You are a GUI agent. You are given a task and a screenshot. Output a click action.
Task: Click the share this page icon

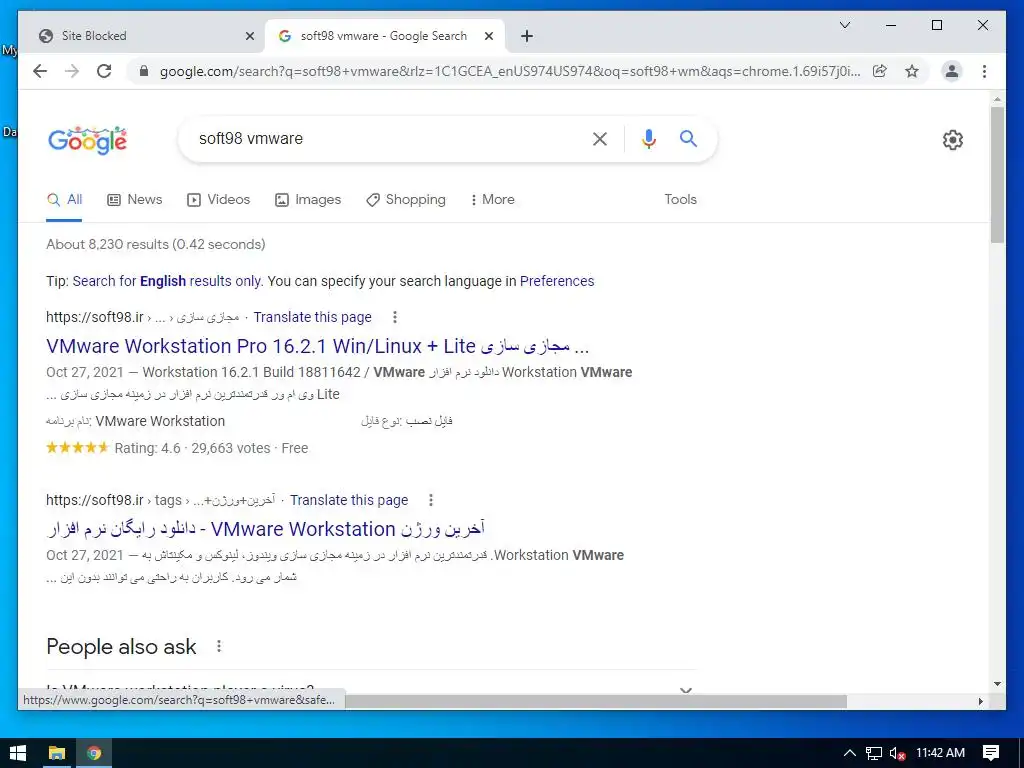pos(880,71)
